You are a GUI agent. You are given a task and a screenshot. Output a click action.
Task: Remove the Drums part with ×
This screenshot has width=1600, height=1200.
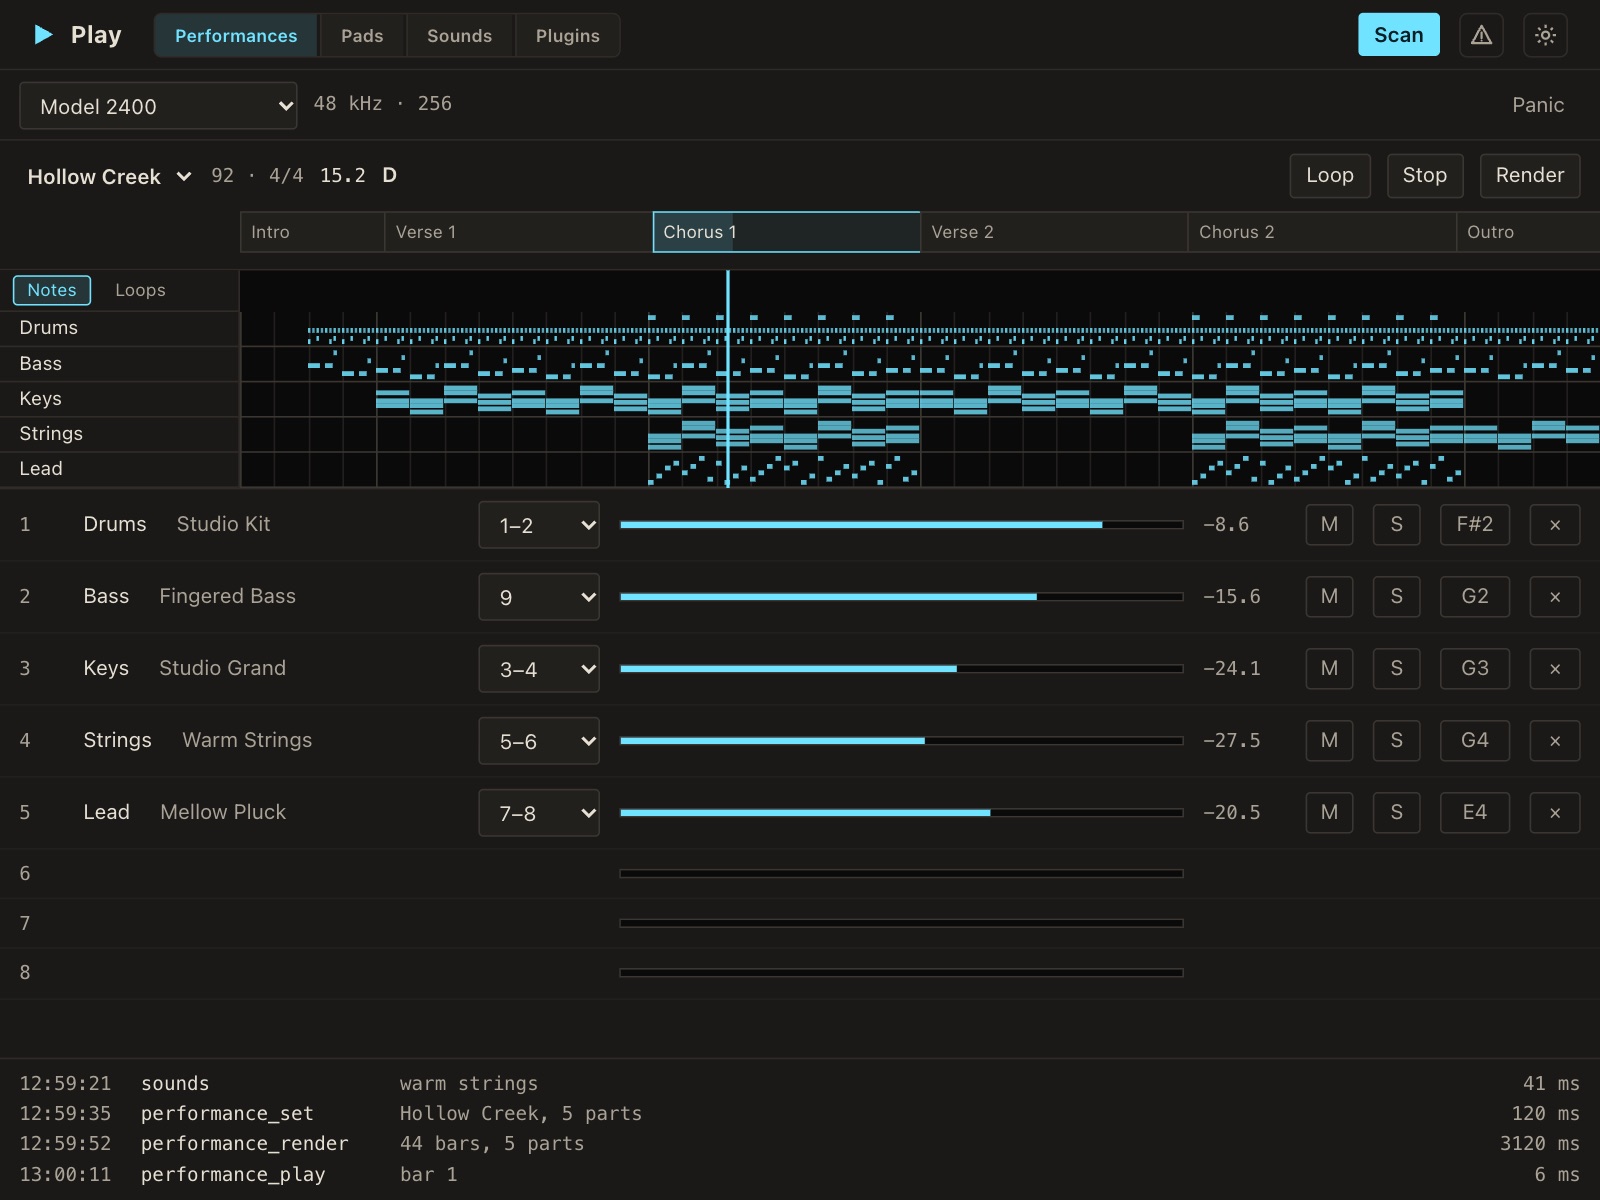pyautogui.click(x=1555, y=525)
